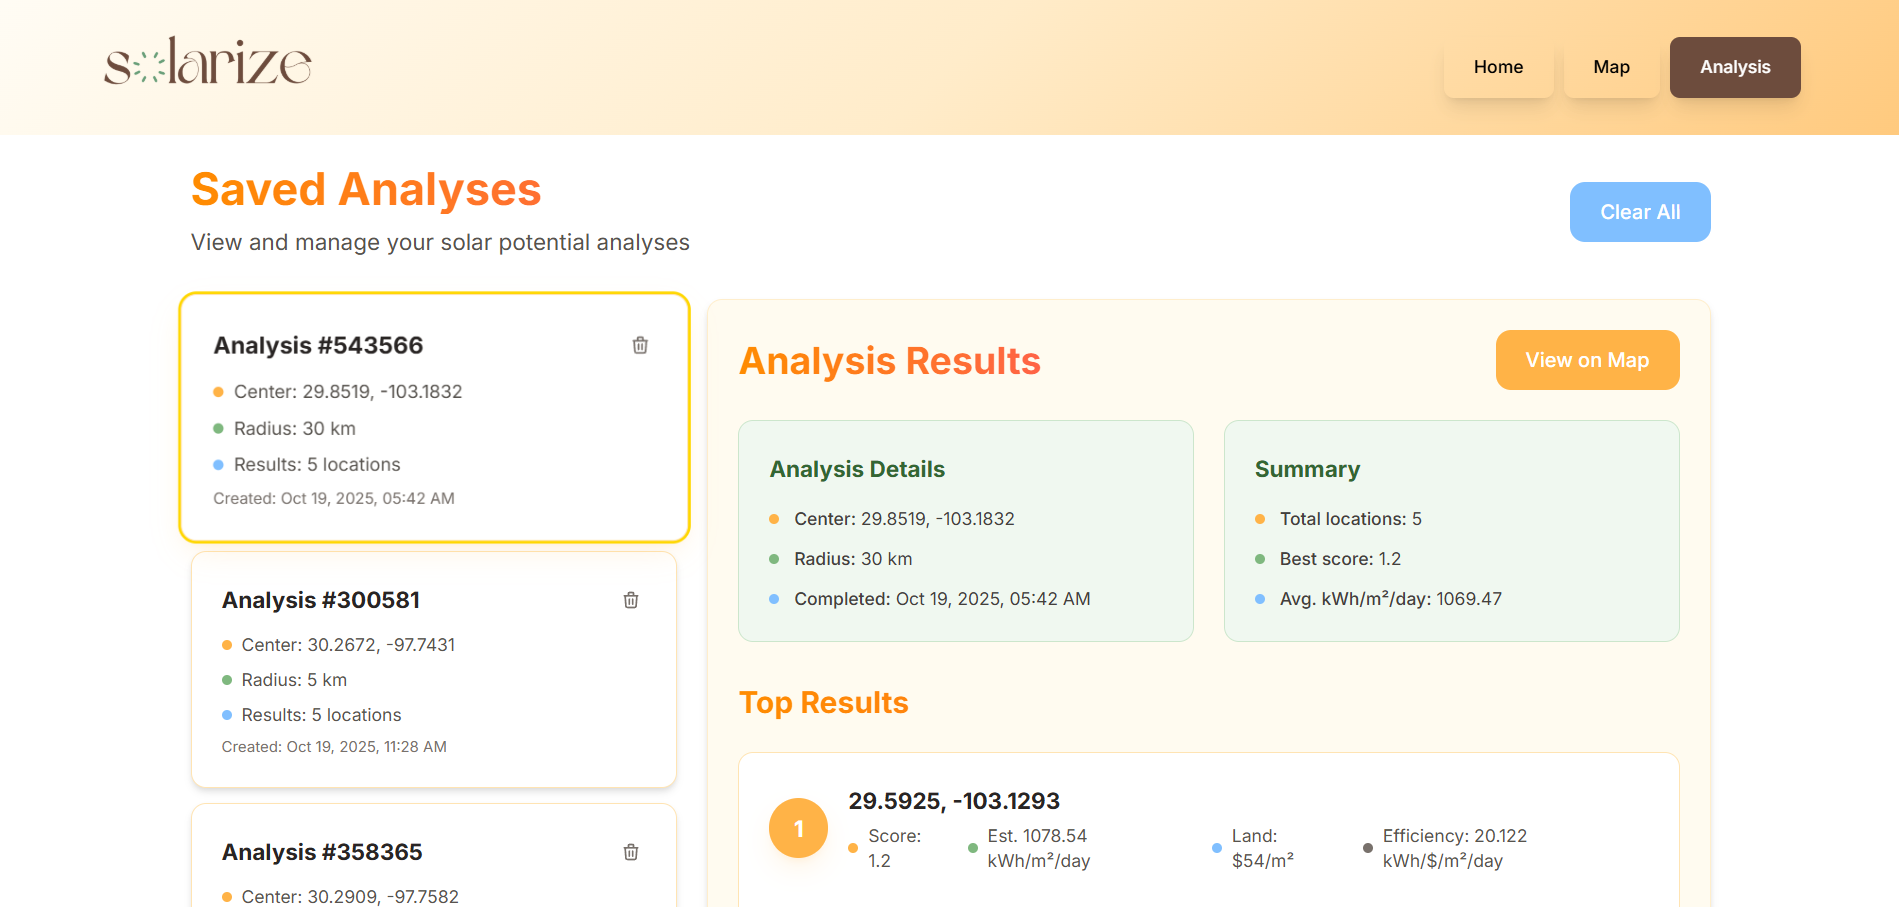Click 'Radius: 5 km' in Analysis #300581
1899x907 pixels.
pyautogui.click(x=294, y=680)
